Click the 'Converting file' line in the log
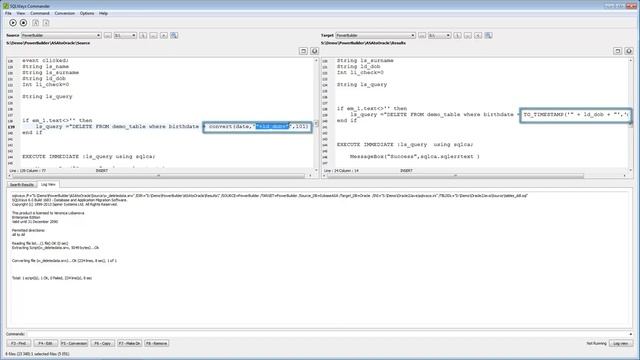This screenshot has height=360, width=640. click(x=64, y=260)
